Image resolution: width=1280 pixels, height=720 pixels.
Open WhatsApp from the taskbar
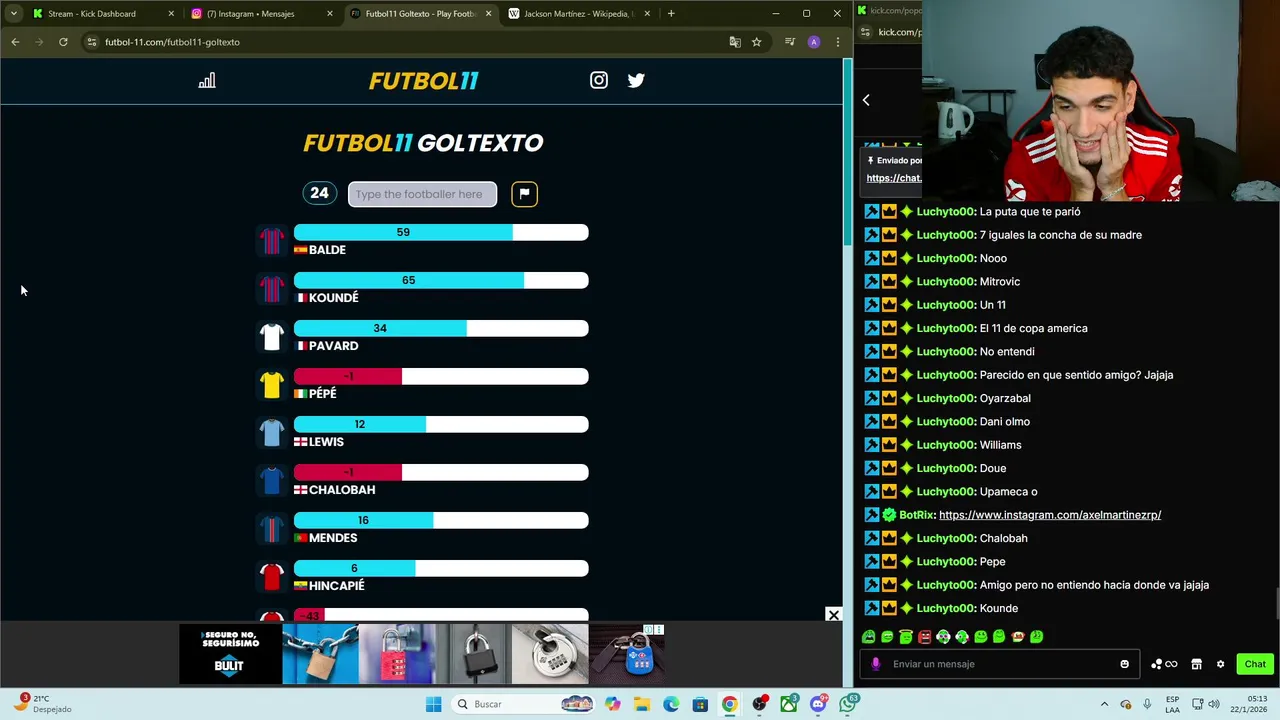[848, 704]
